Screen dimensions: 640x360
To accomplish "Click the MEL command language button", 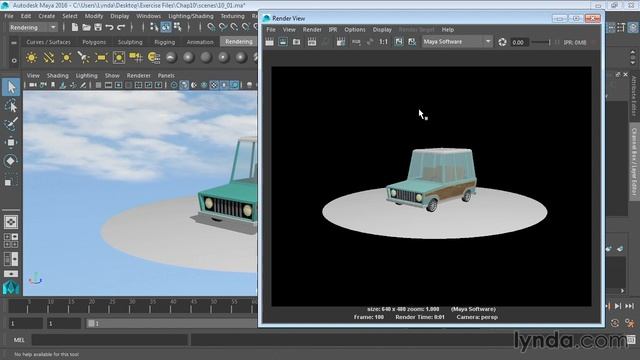I will tap(19, 340).
